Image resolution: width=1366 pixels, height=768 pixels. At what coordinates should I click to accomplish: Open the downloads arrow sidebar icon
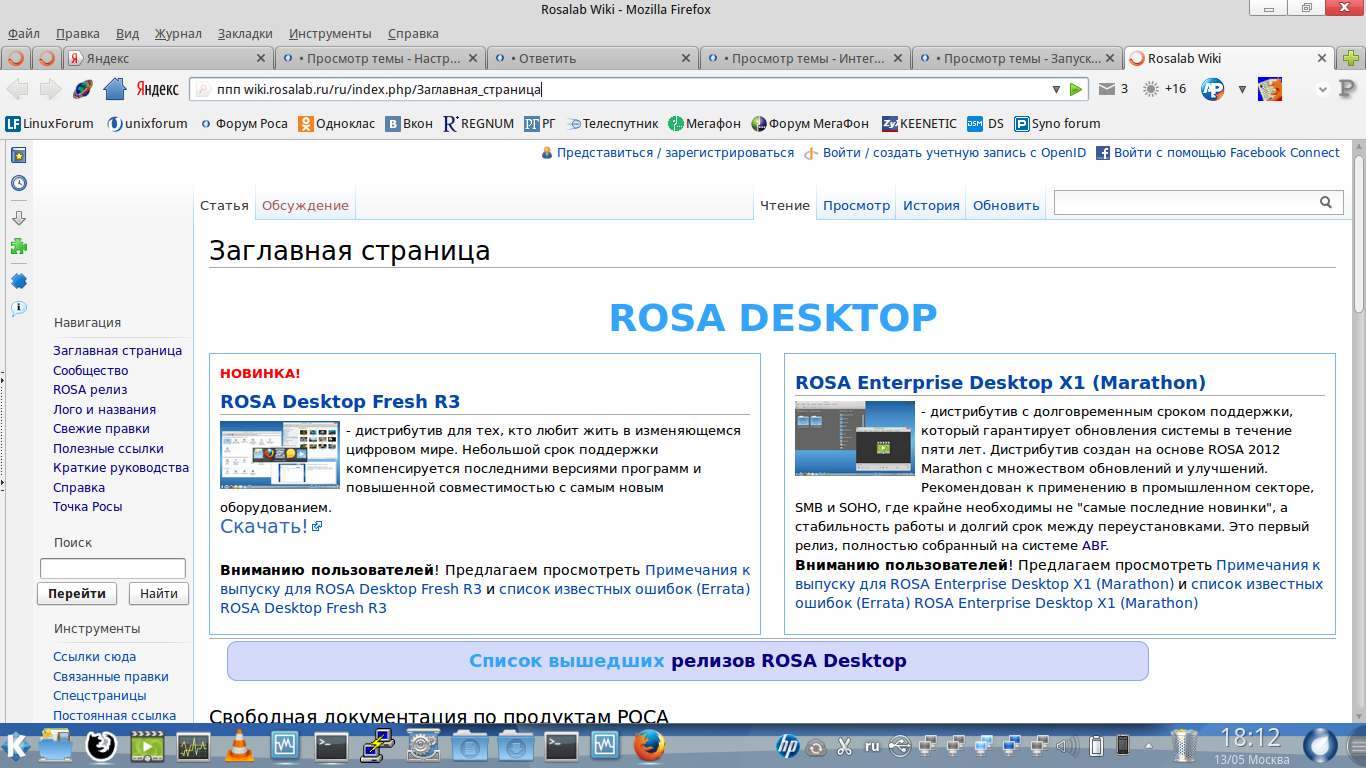tap(18, 218)
